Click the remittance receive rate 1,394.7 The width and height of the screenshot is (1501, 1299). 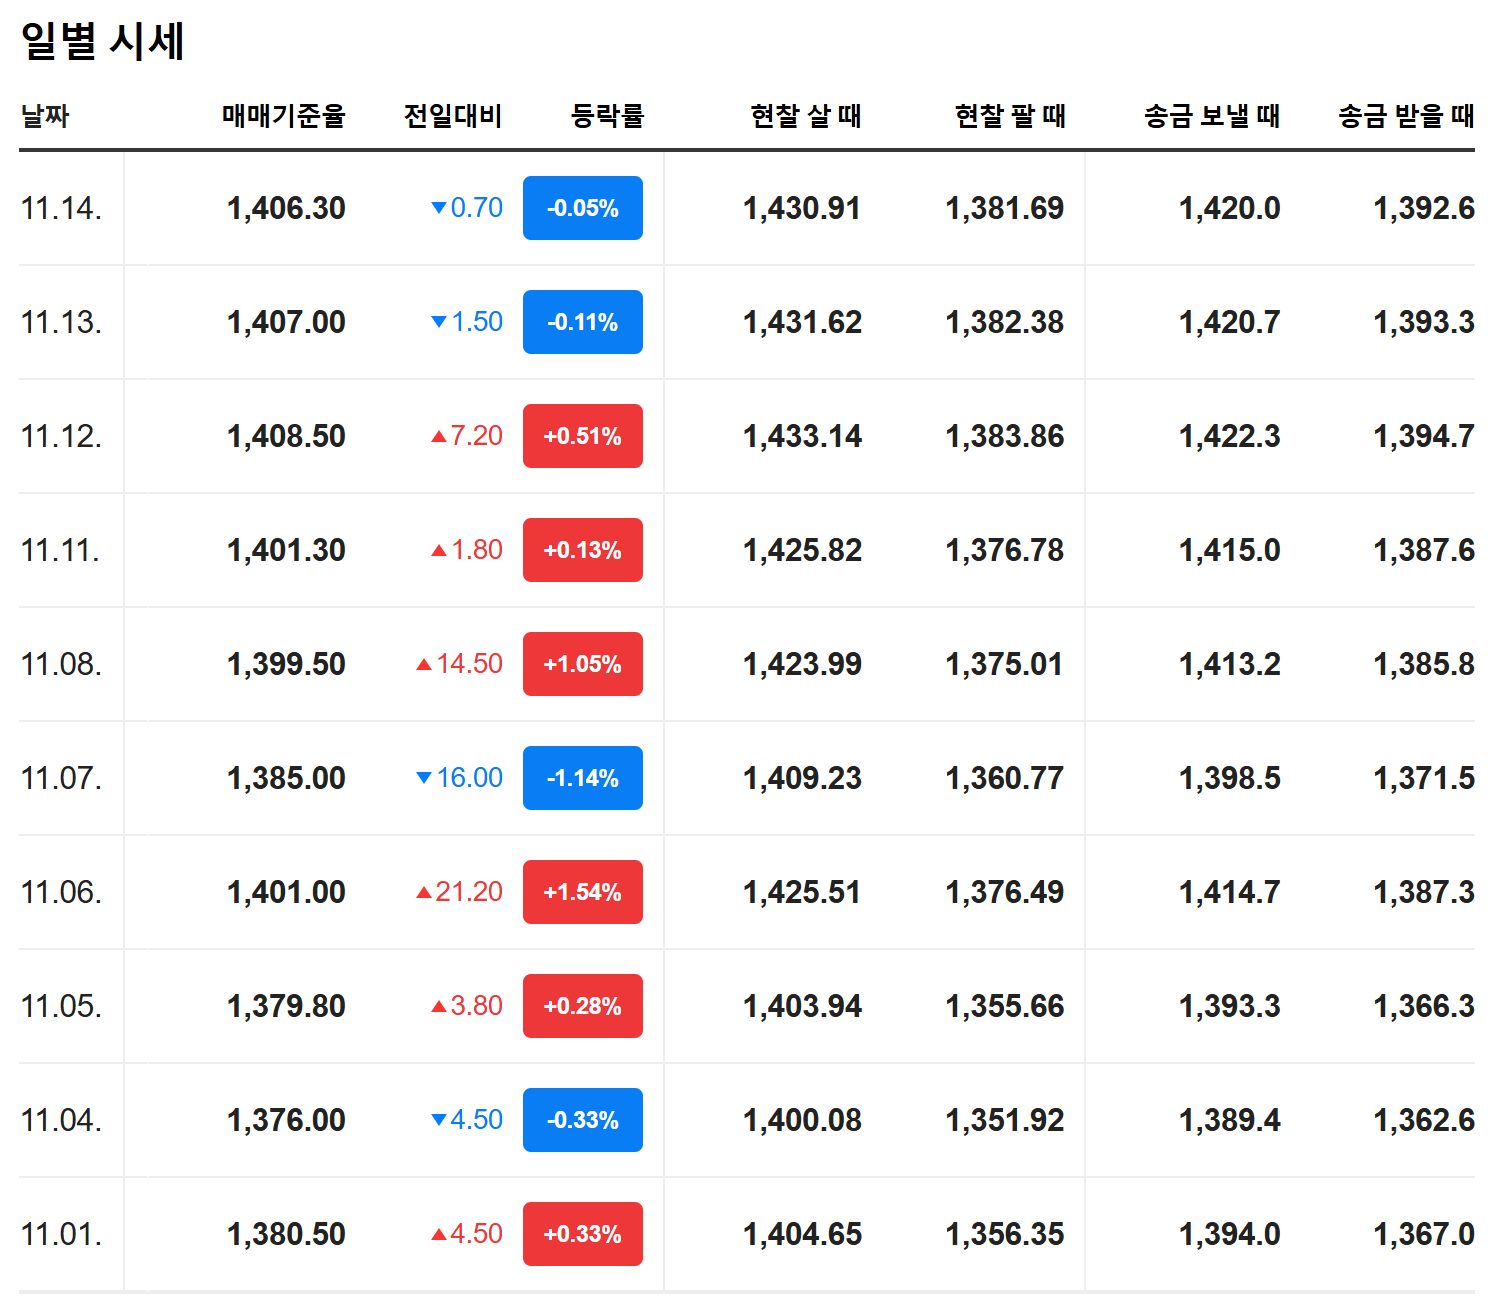pos(1424,436)
